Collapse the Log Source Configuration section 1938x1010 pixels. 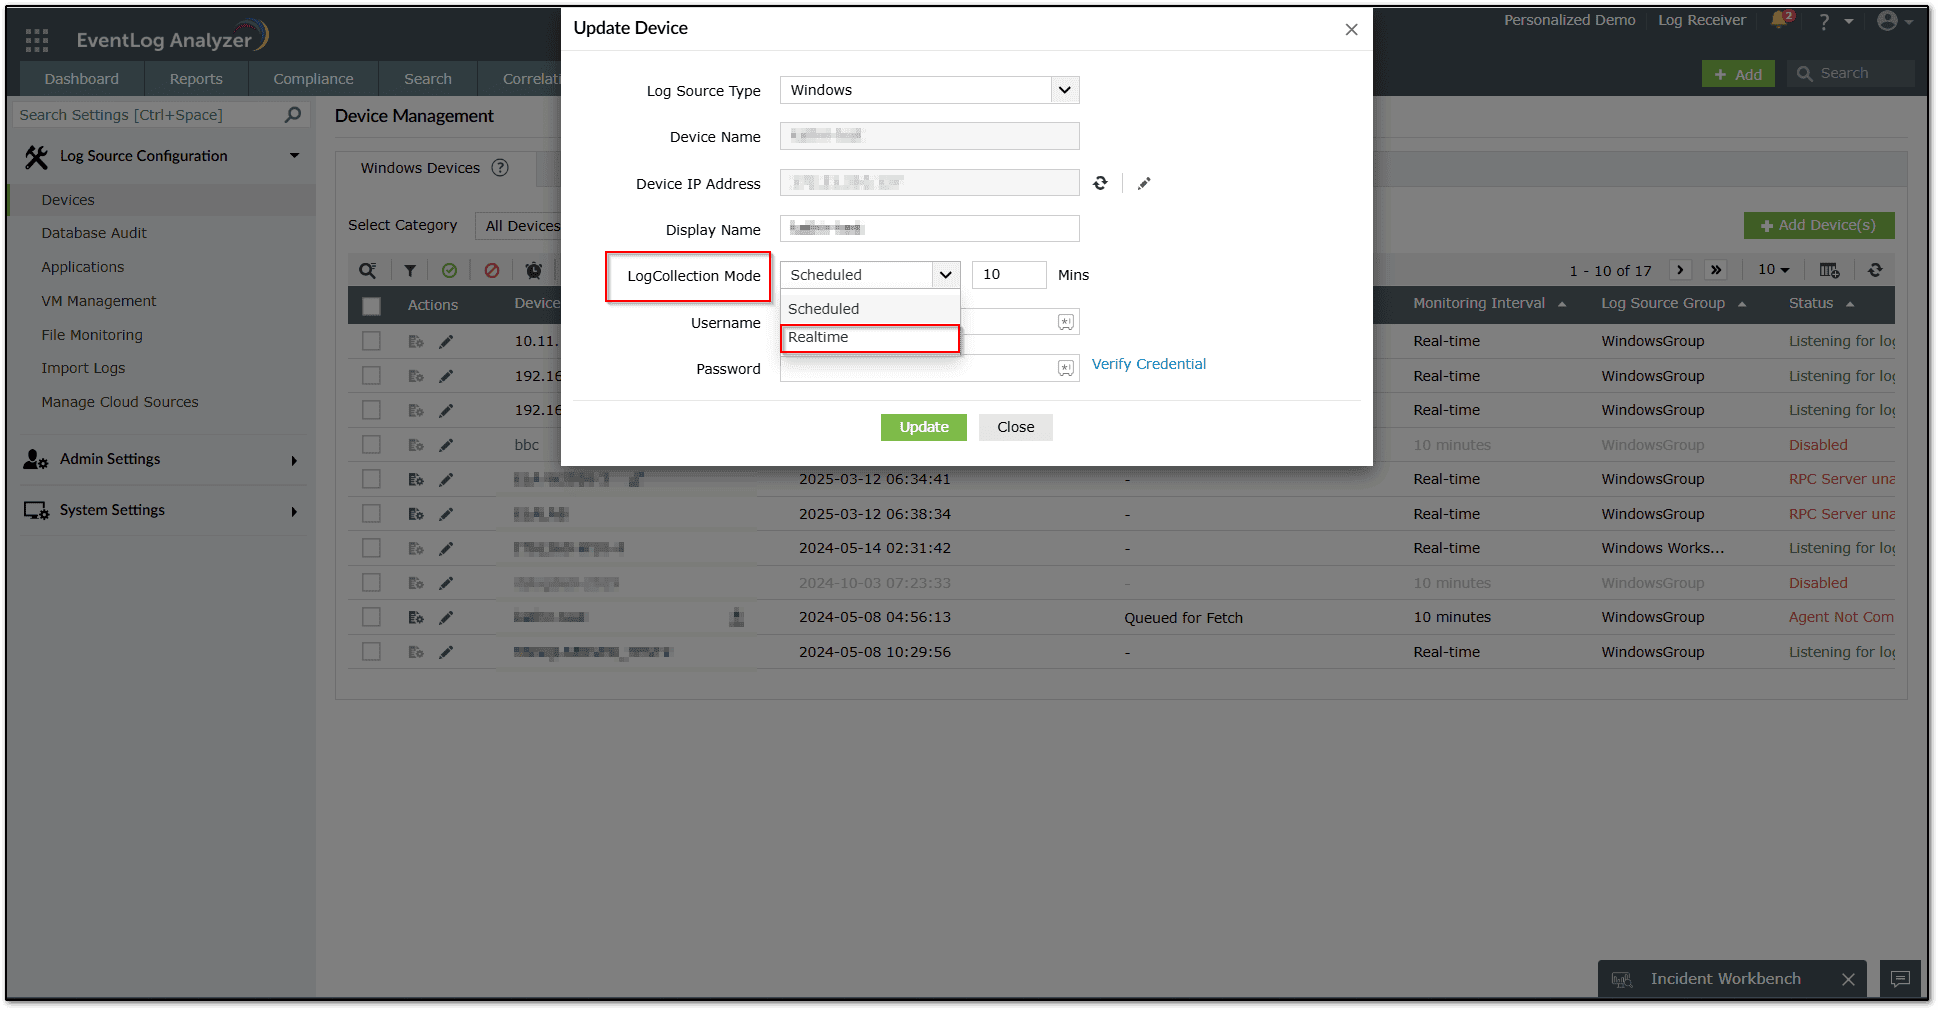(x=294, y=155)
